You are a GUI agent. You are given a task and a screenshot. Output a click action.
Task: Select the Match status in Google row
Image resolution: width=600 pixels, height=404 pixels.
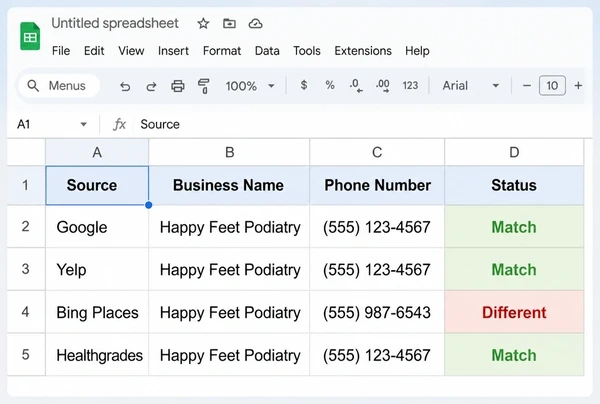tap(514, 227)
